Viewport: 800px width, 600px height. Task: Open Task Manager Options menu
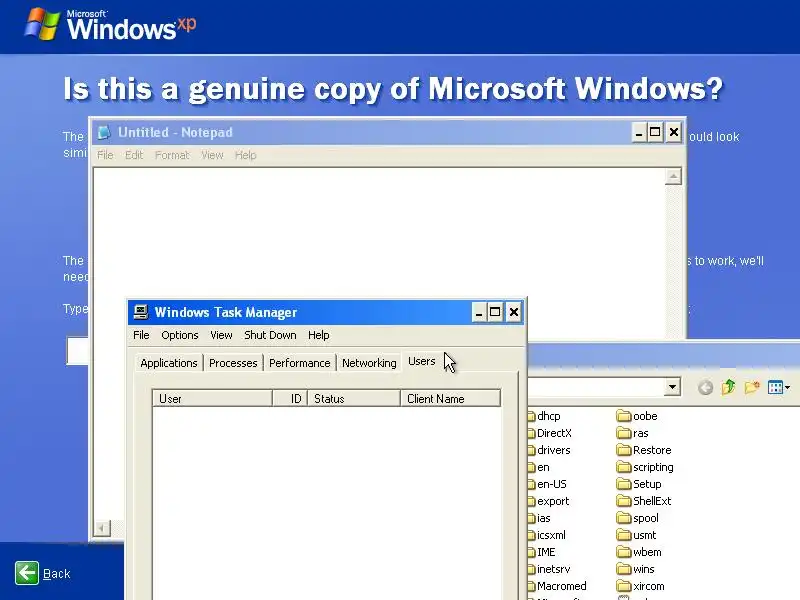point(180,335)
